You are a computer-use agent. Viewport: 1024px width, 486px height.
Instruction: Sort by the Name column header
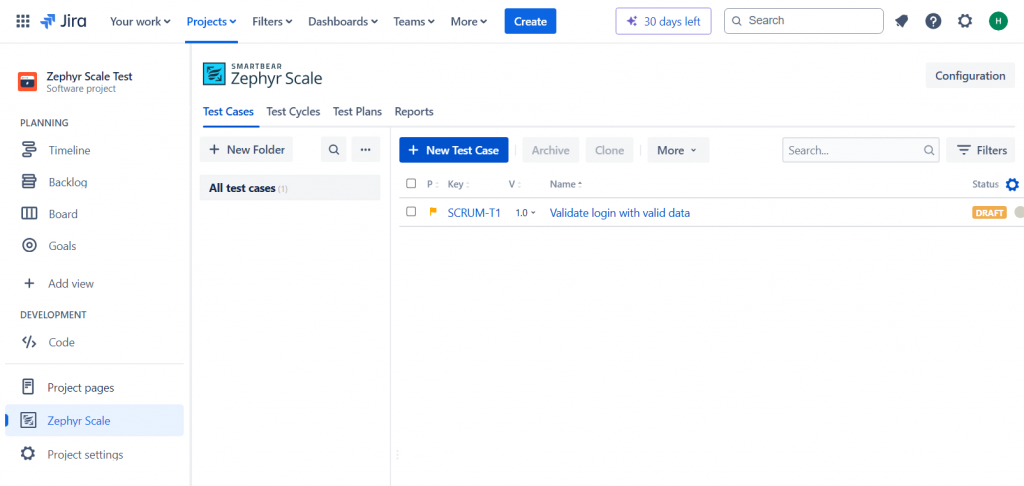point(566,184)
